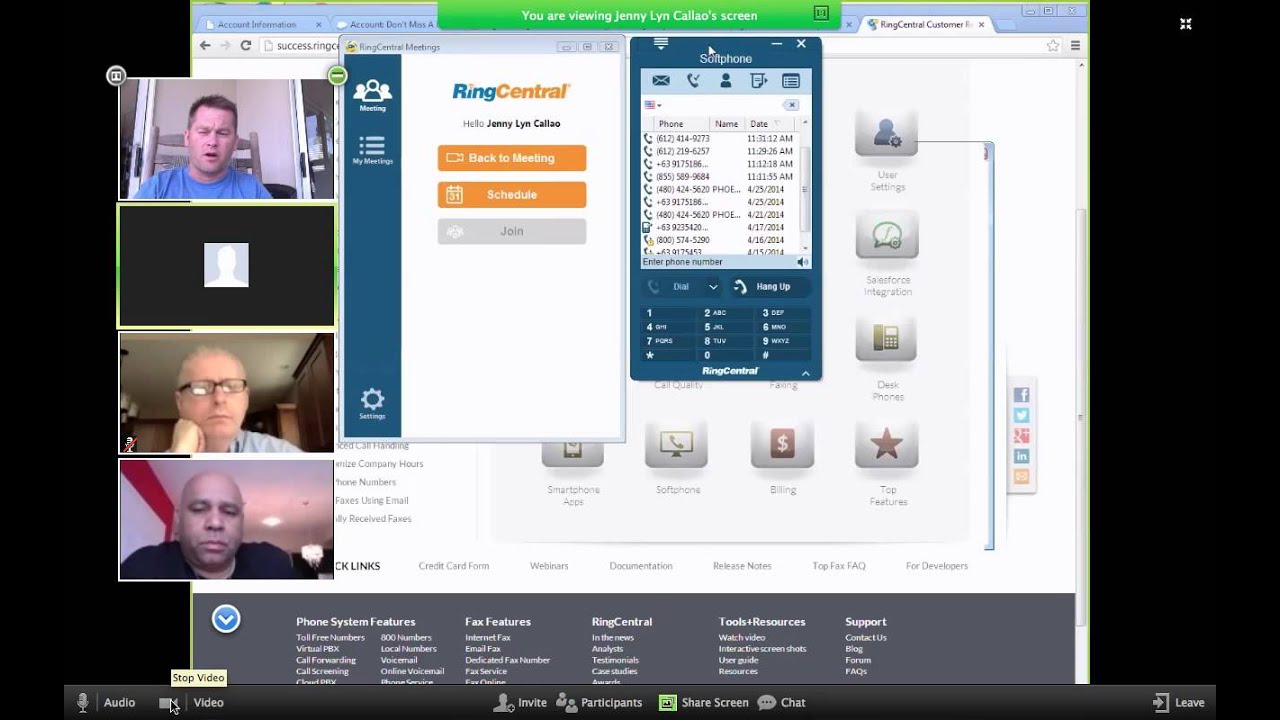Click the orange Schedule button

[x=512, y=195]
